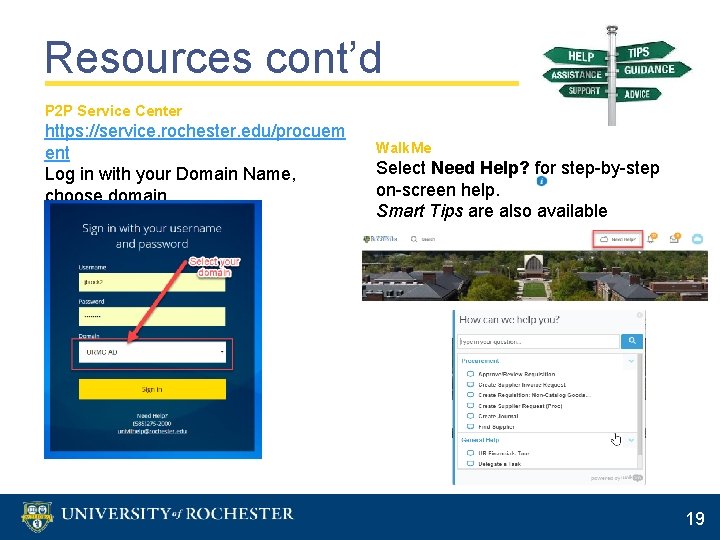Click the help email link under Need Help
The width and height of the screenshot is (720, 540).
pos(152,432)
